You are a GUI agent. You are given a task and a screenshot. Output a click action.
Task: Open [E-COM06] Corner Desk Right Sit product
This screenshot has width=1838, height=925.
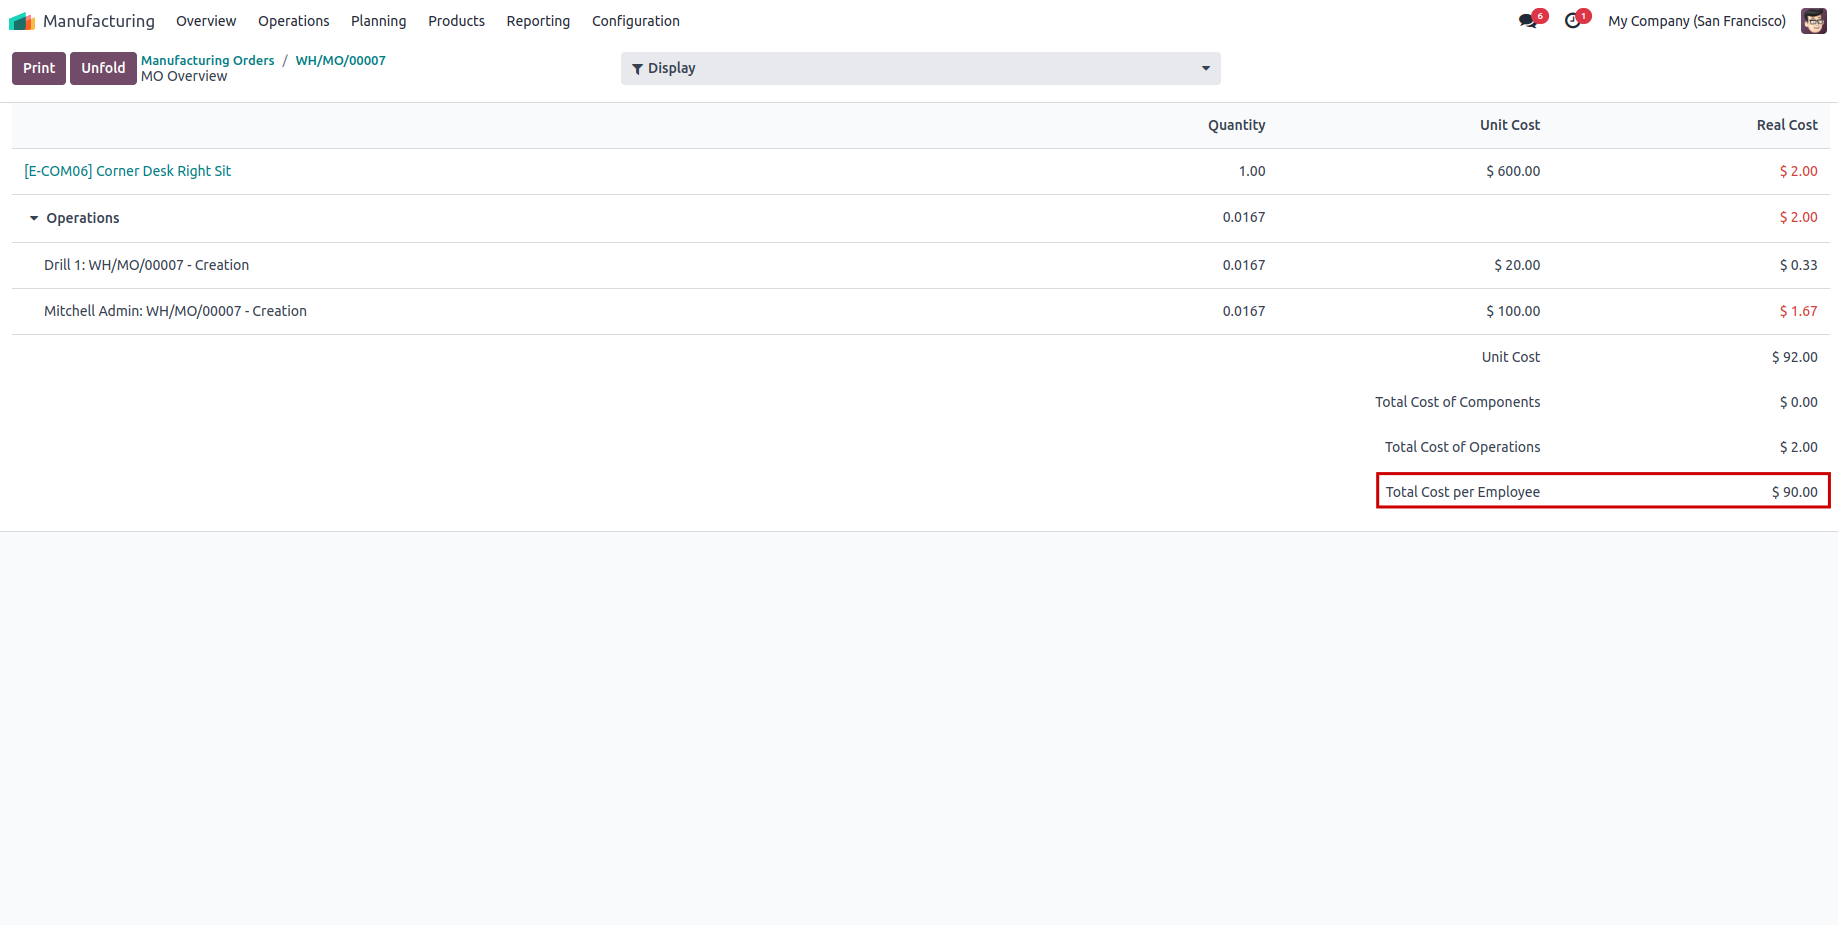point(127,171)
